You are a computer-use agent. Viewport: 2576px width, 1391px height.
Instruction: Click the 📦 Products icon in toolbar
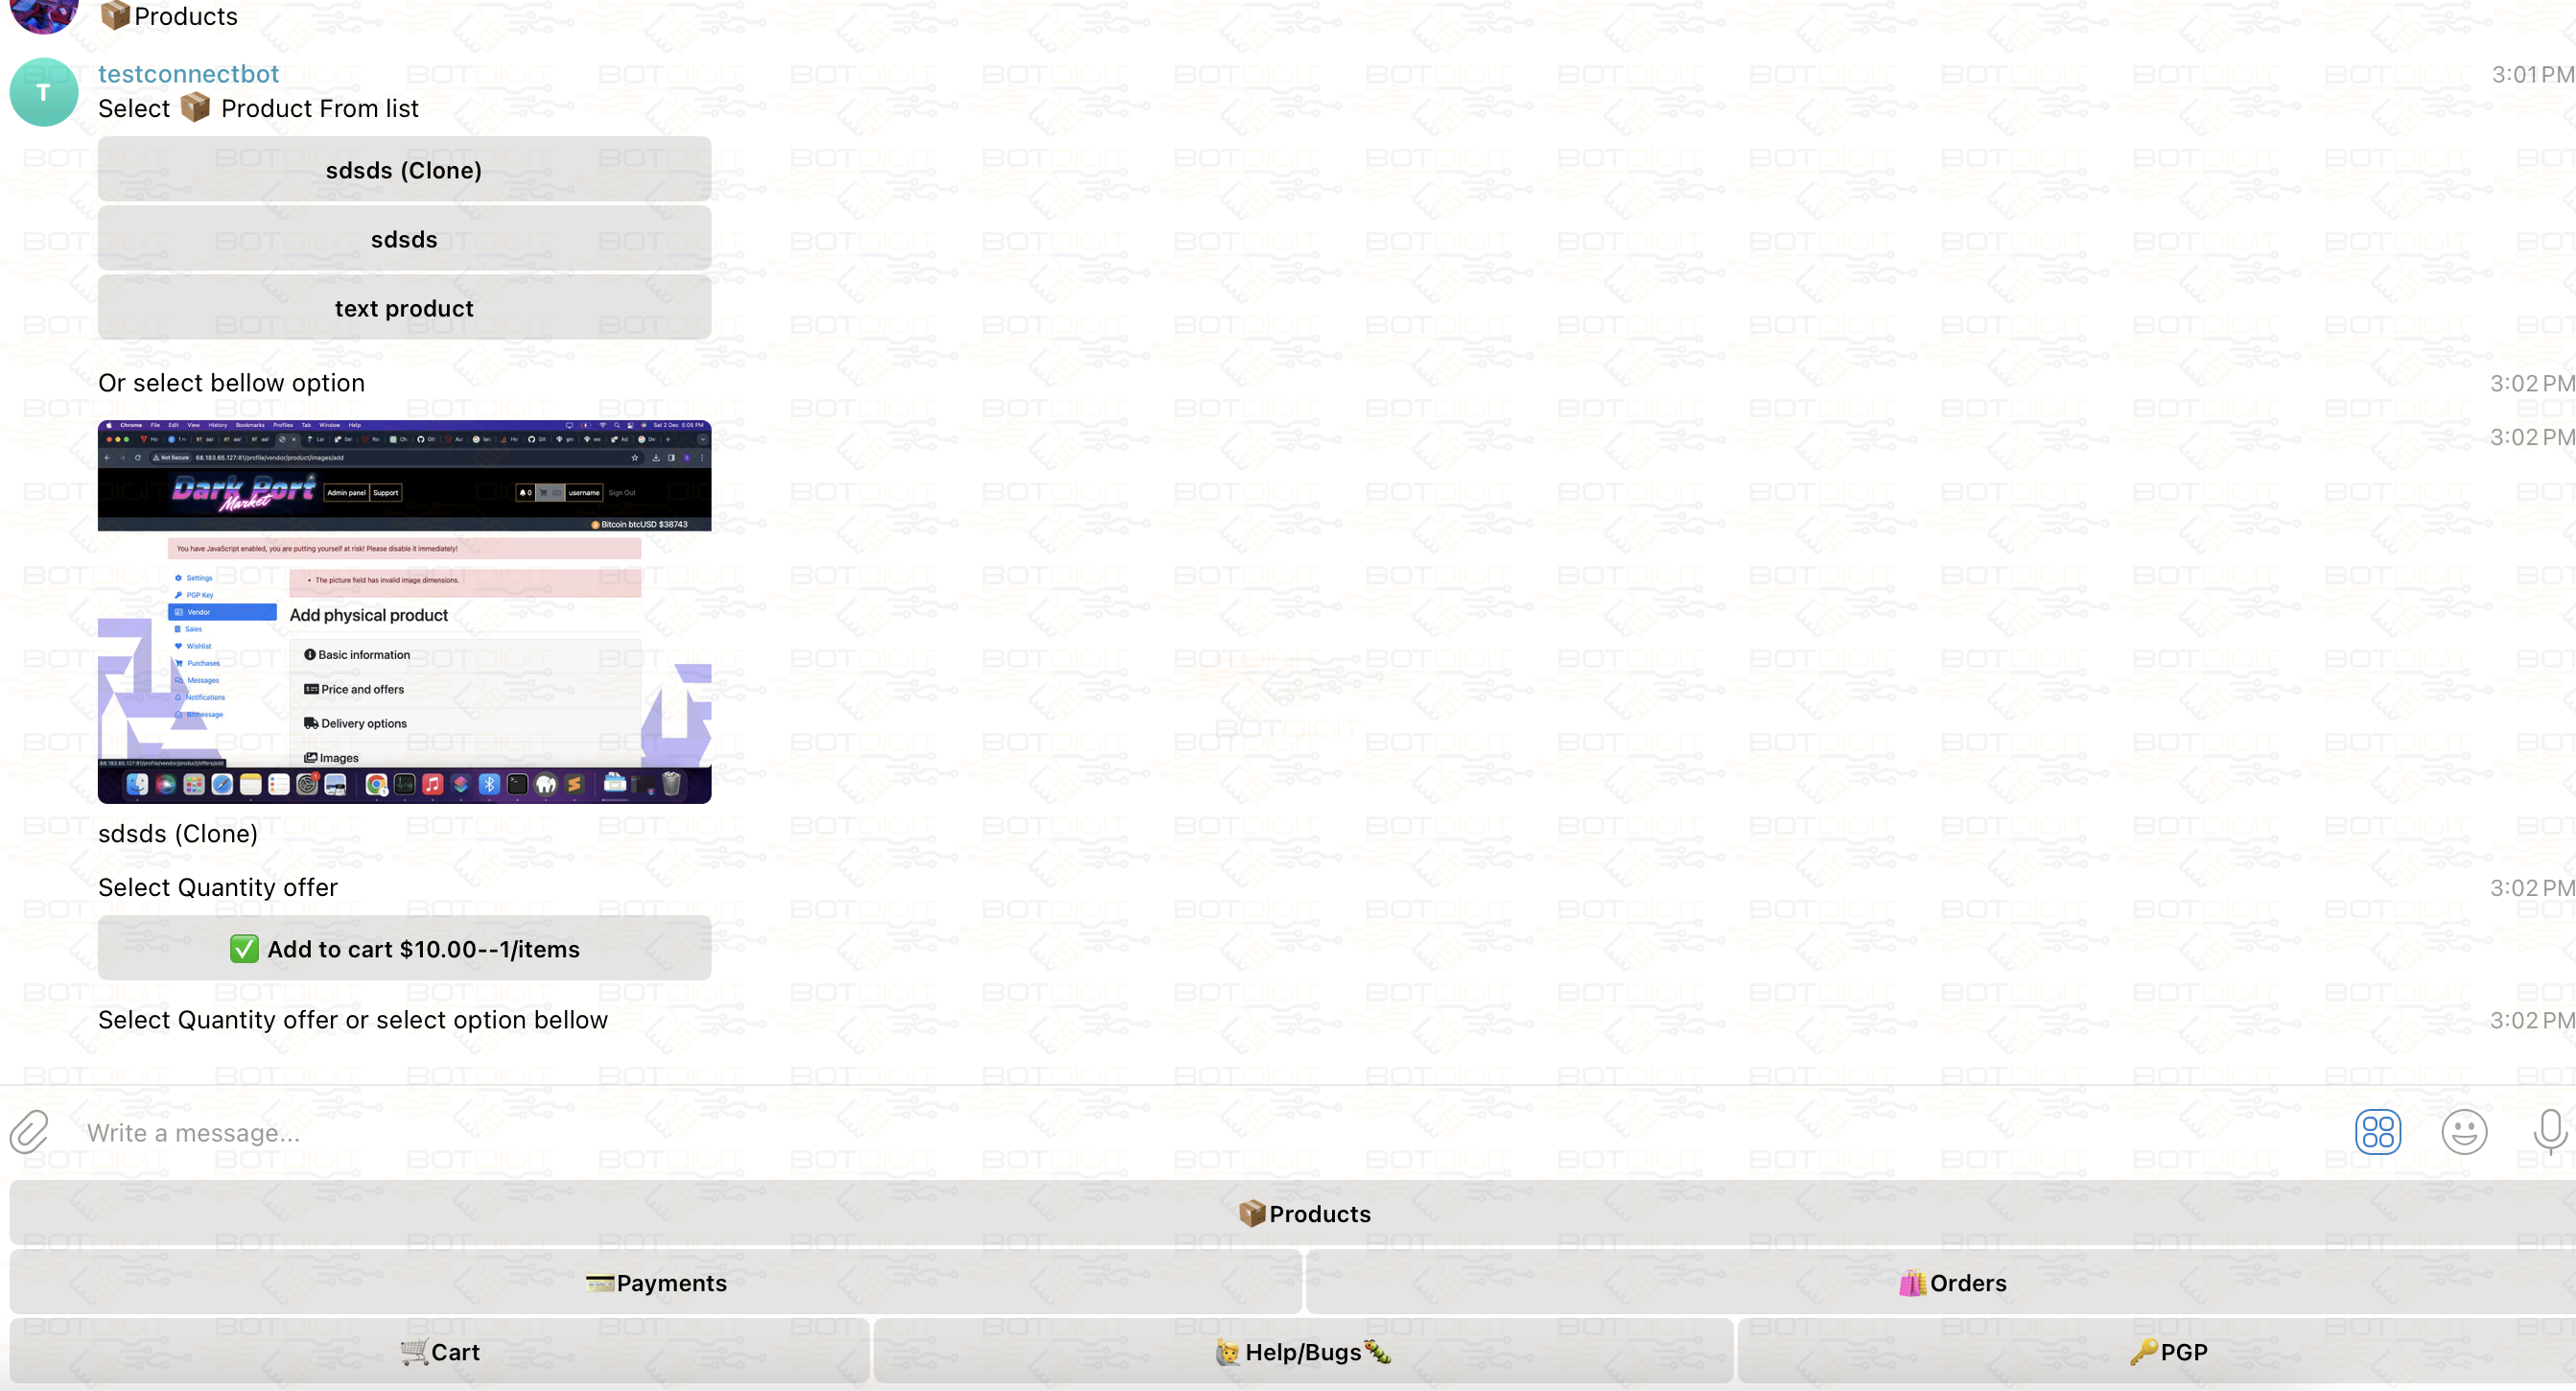(x=1302, y=1213)
